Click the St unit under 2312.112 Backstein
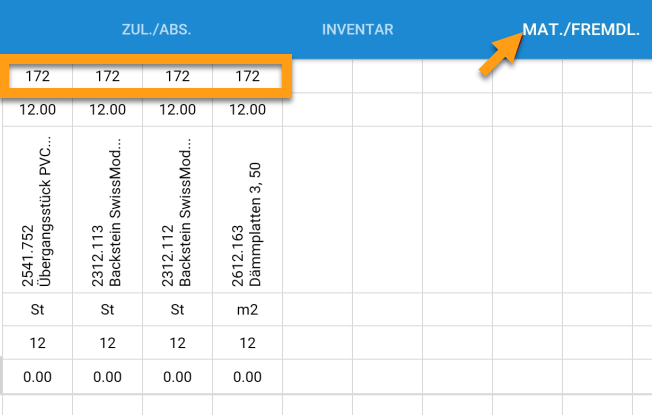This screenshot has height=415, width=652. tap(178, 309)
